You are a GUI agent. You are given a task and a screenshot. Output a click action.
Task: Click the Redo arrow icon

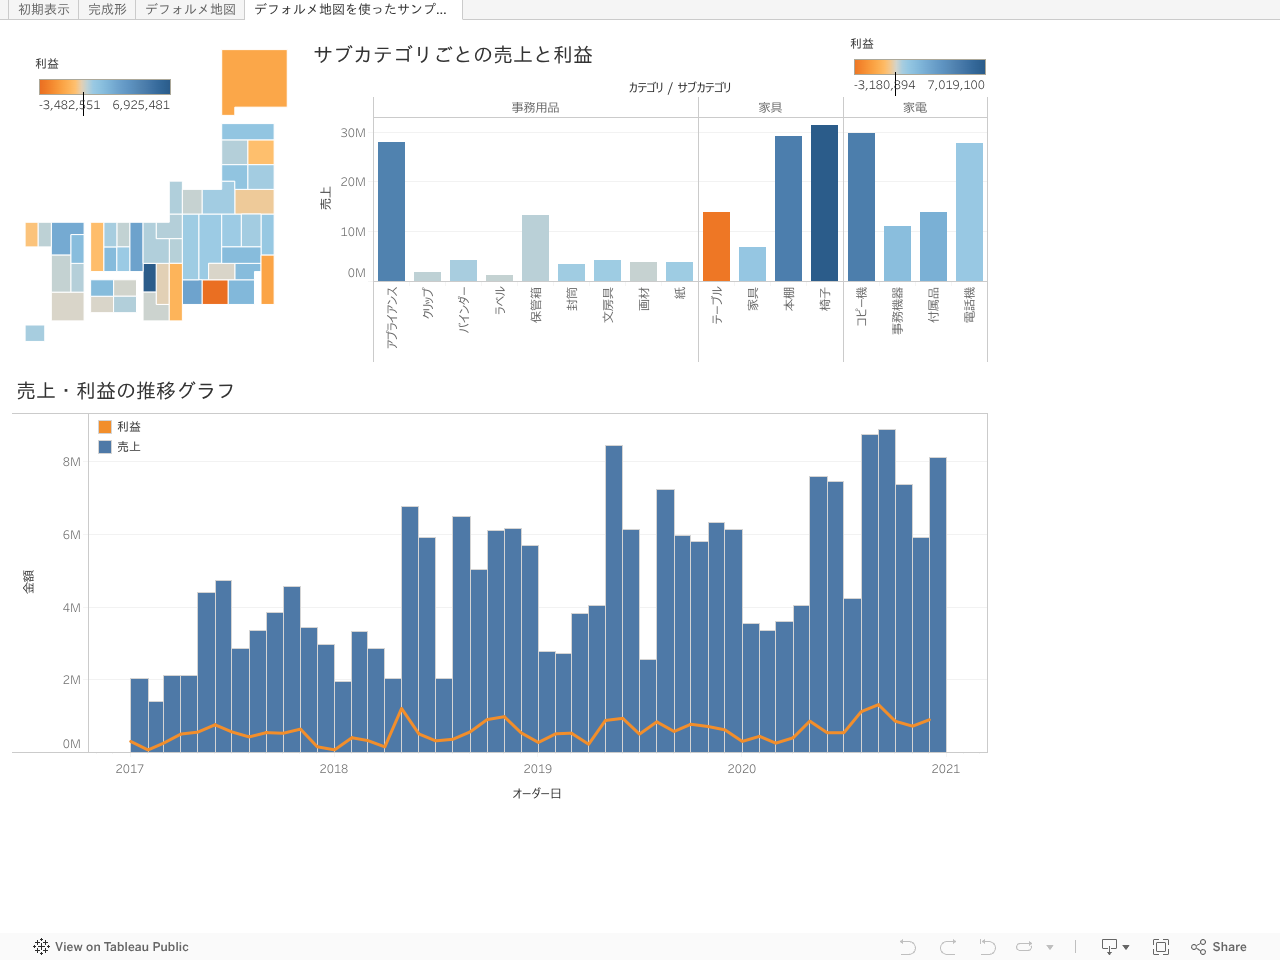(x=948, y=947)
